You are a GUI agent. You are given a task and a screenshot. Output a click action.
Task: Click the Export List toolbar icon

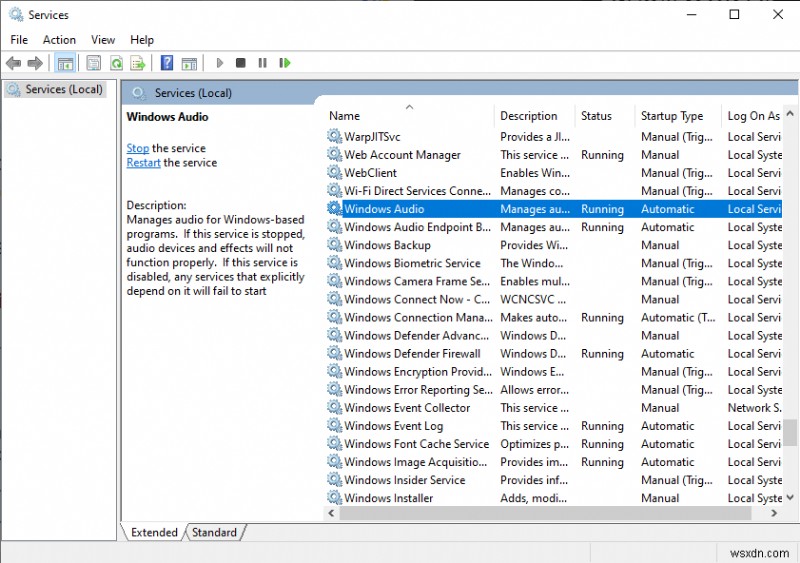point(138,63)
